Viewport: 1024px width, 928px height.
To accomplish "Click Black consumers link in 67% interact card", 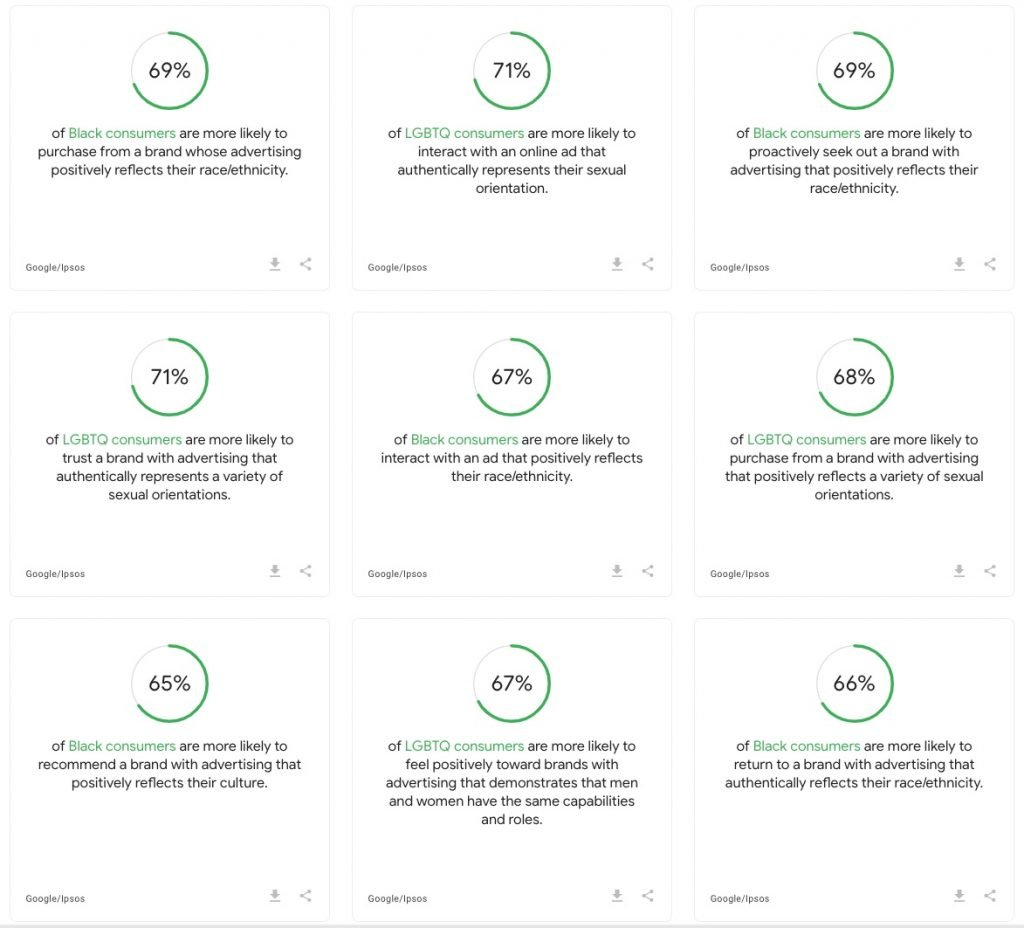I will coord(464,440).
